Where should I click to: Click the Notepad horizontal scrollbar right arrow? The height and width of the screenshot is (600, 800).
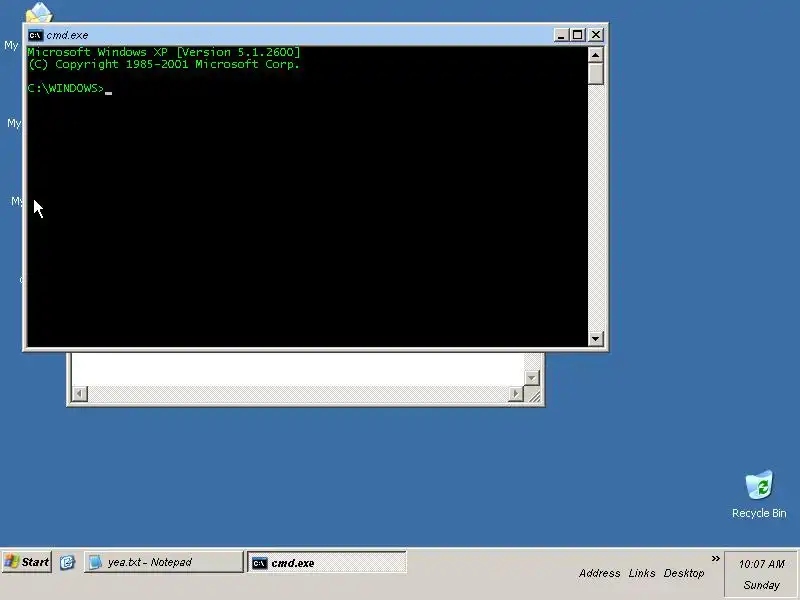coord(515,393)
